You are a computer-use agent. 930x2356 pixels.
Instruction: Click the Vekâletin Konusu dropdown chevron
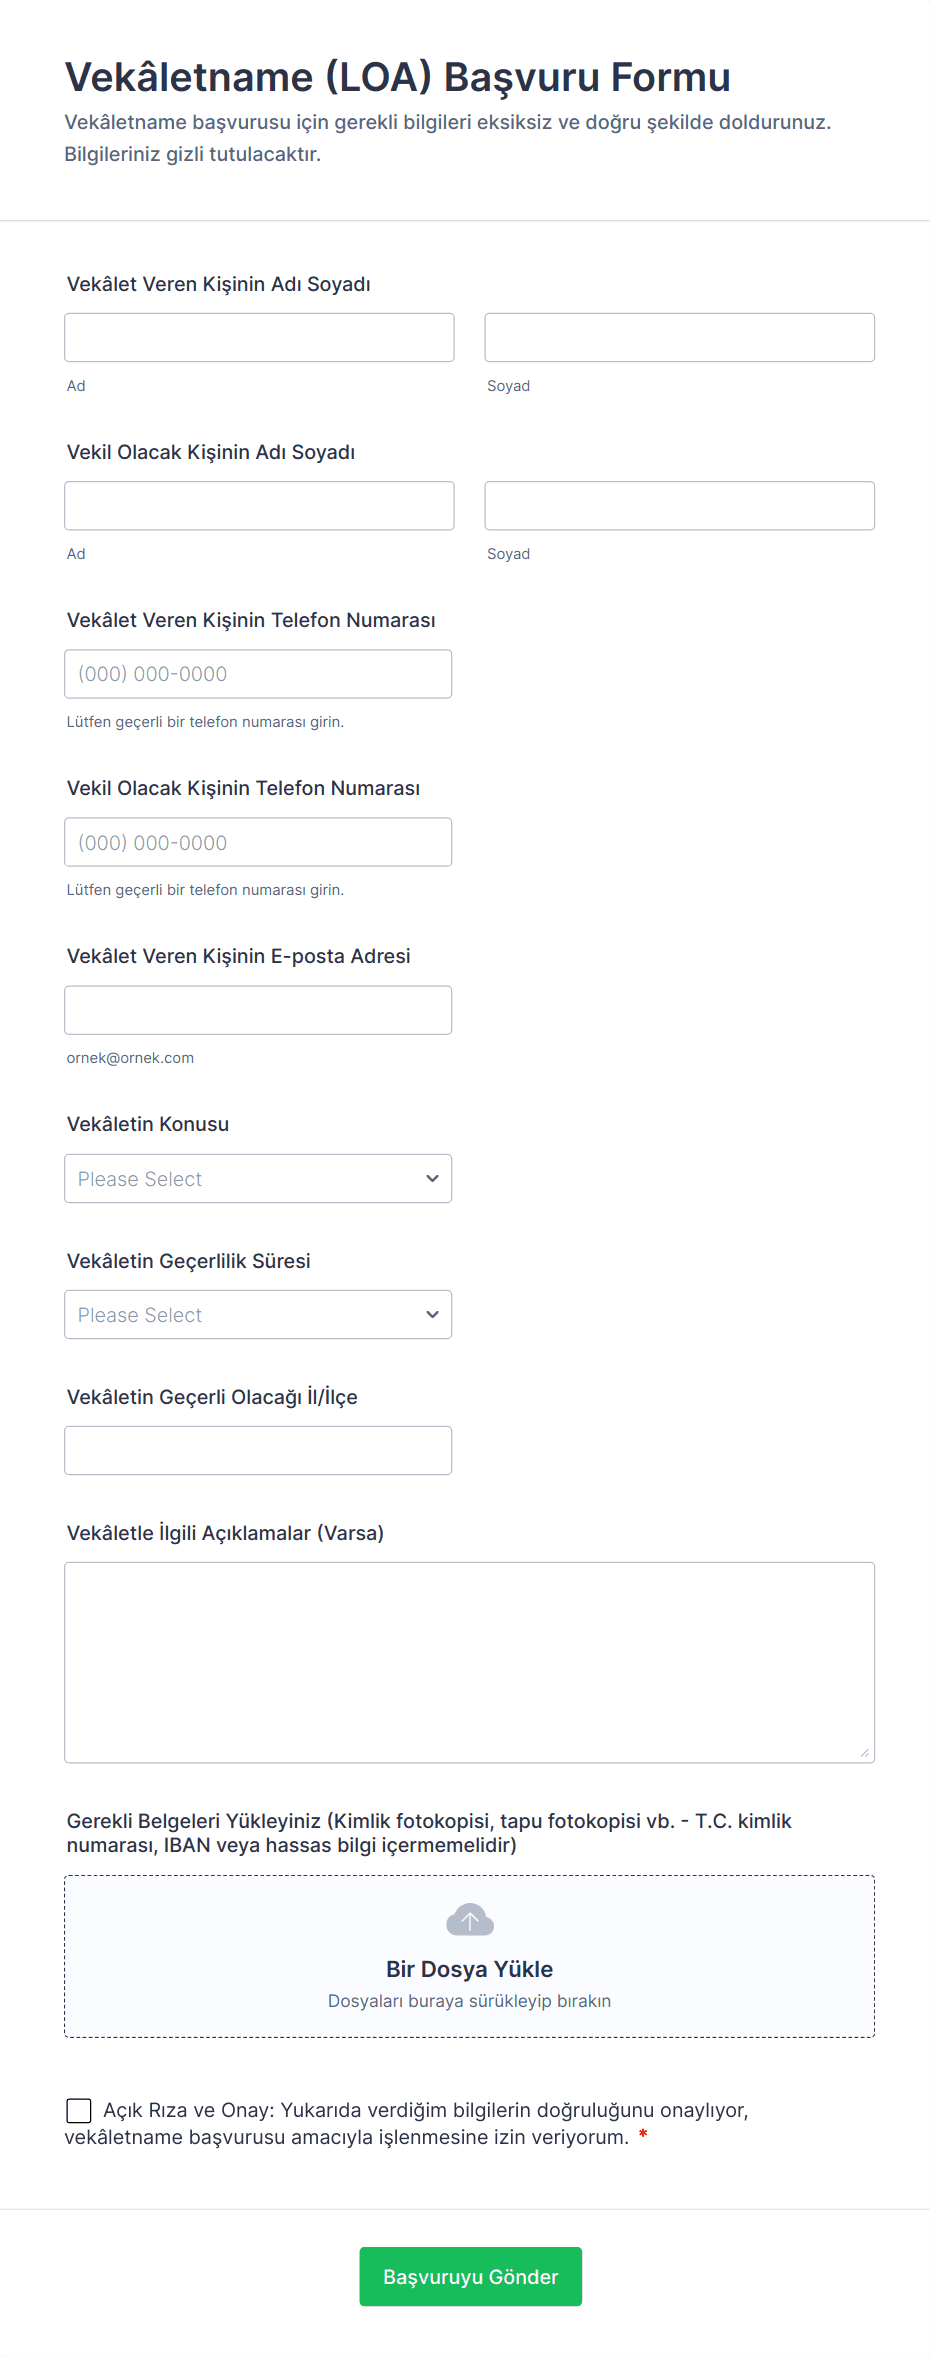point(432,1178)
